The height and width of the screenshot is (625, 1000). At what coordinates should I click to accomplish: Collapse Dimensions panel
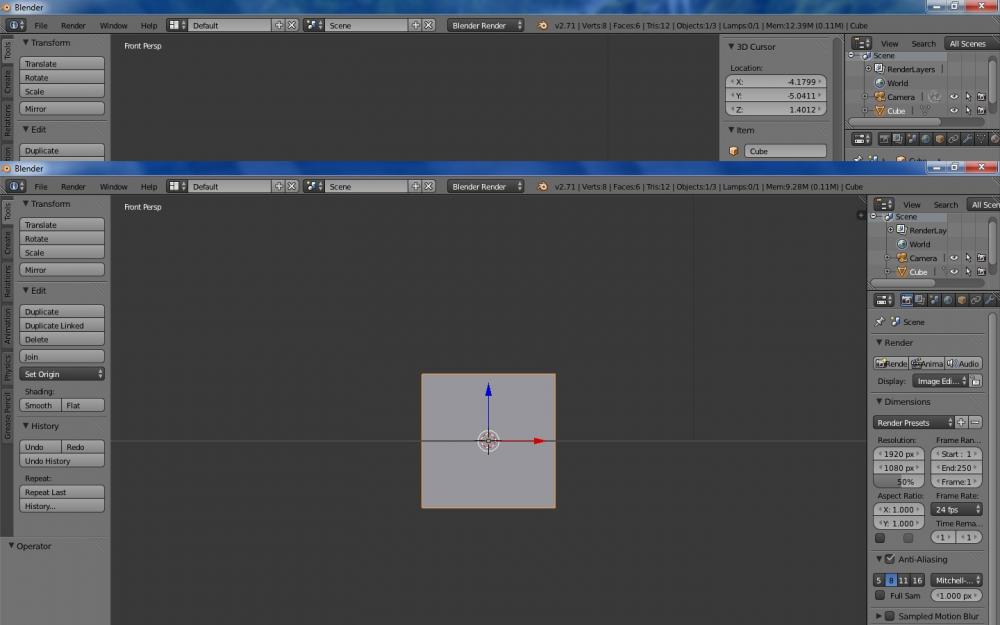click(x=879, y=401)
